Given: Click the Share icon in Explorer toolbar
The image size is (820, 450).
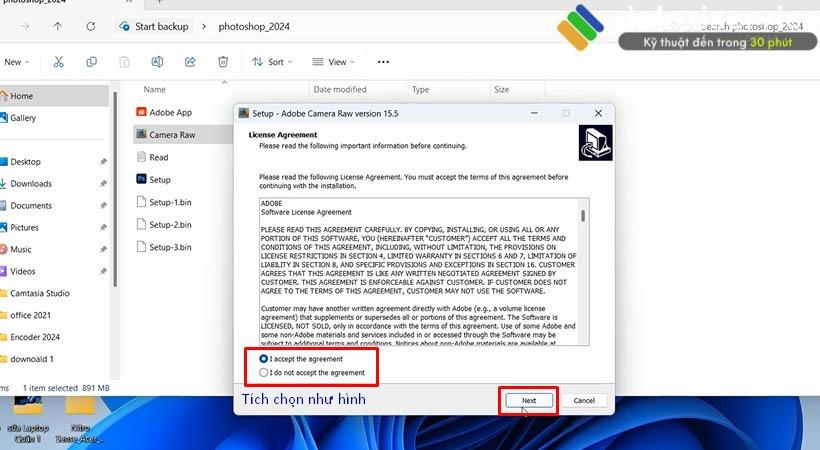Looking at the screenshot, I should (x=190, y=62).
